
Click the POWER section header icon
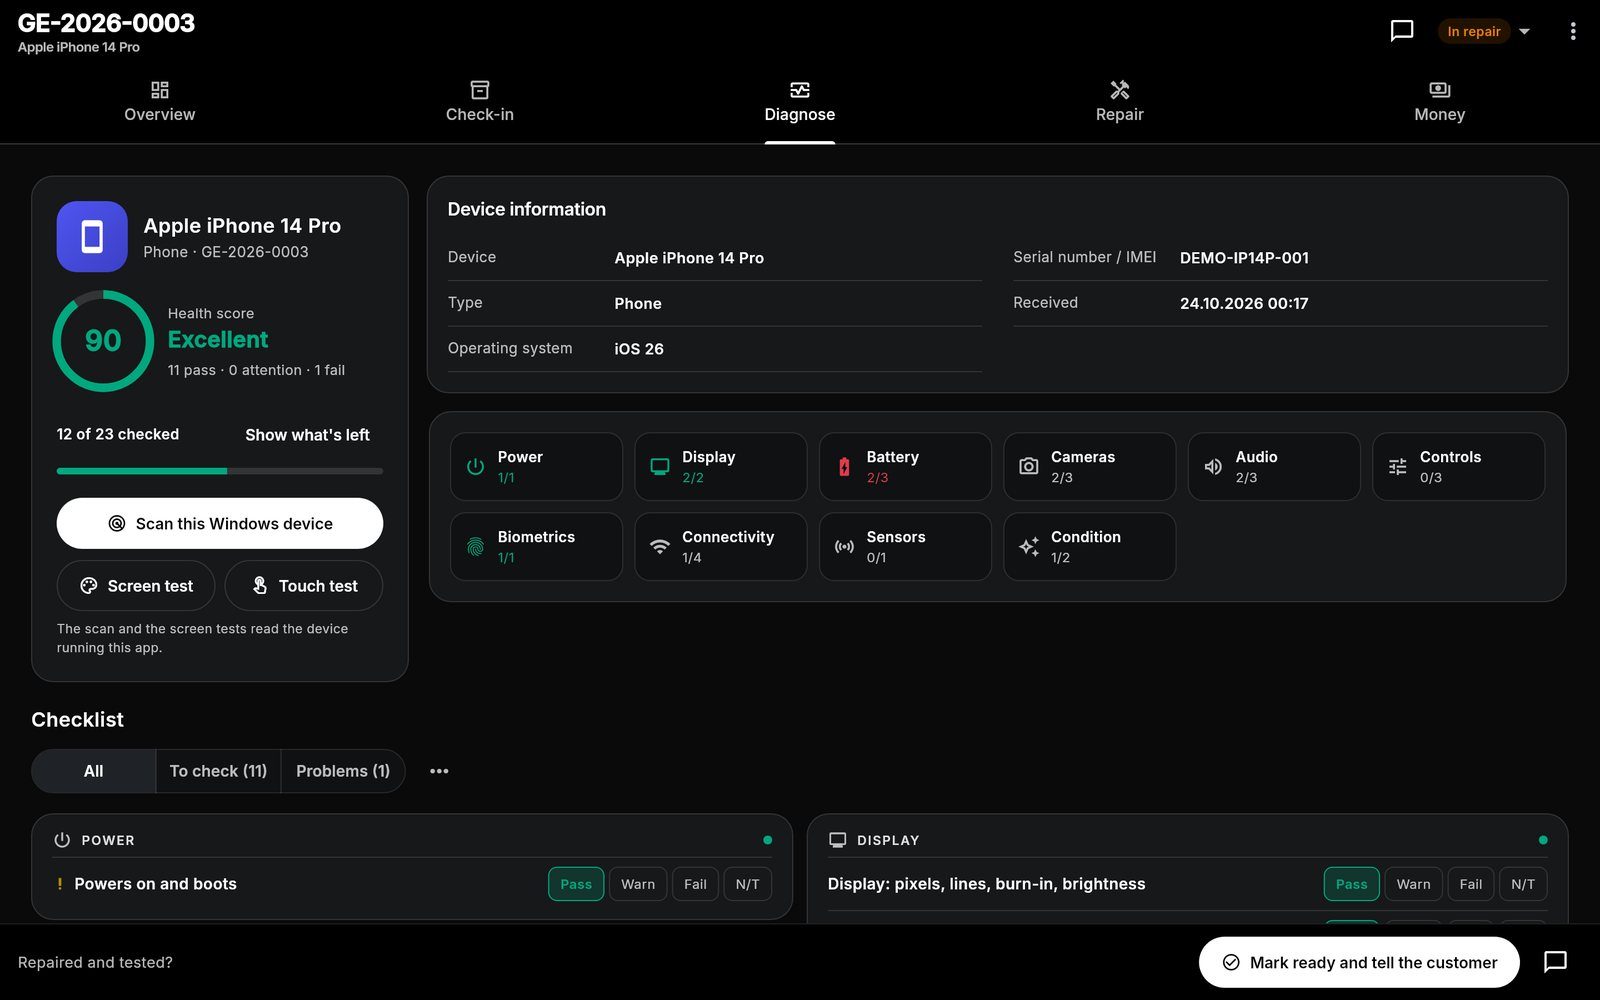click(x=62, y=840)
